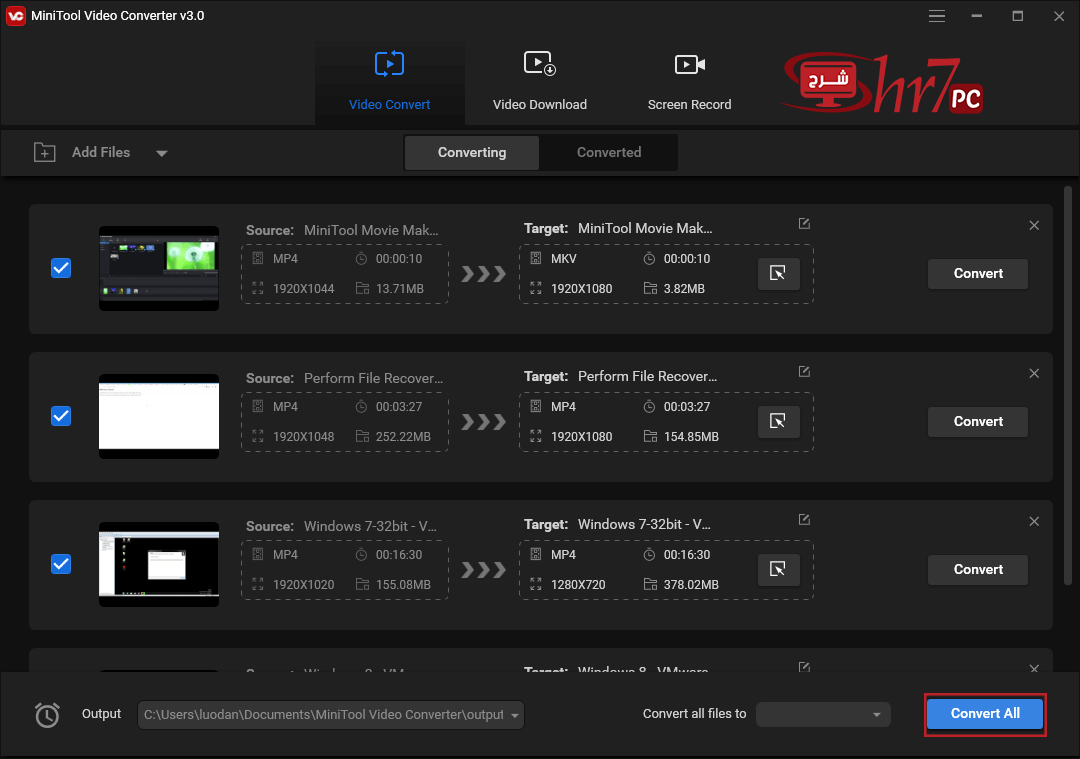
Task: Click the 3.82MB target size
Action: [684, 289]
